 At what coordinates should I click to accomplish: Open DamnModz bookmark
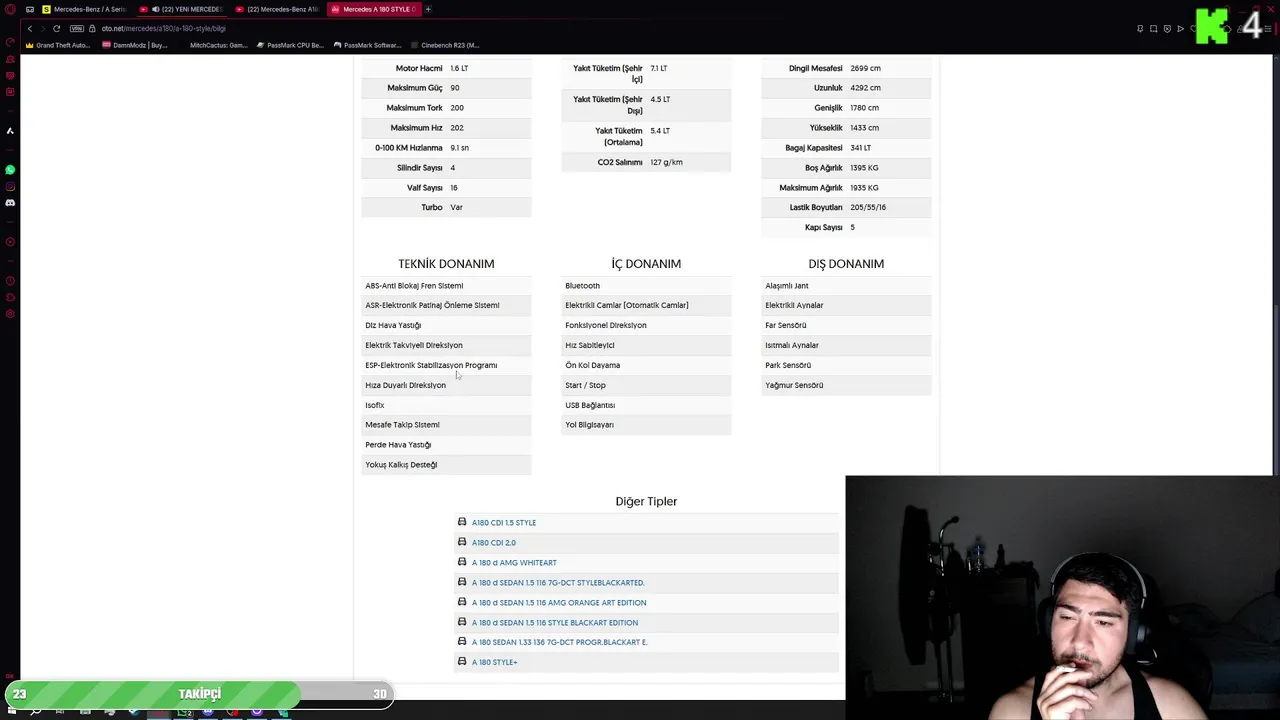pos(135,45)
